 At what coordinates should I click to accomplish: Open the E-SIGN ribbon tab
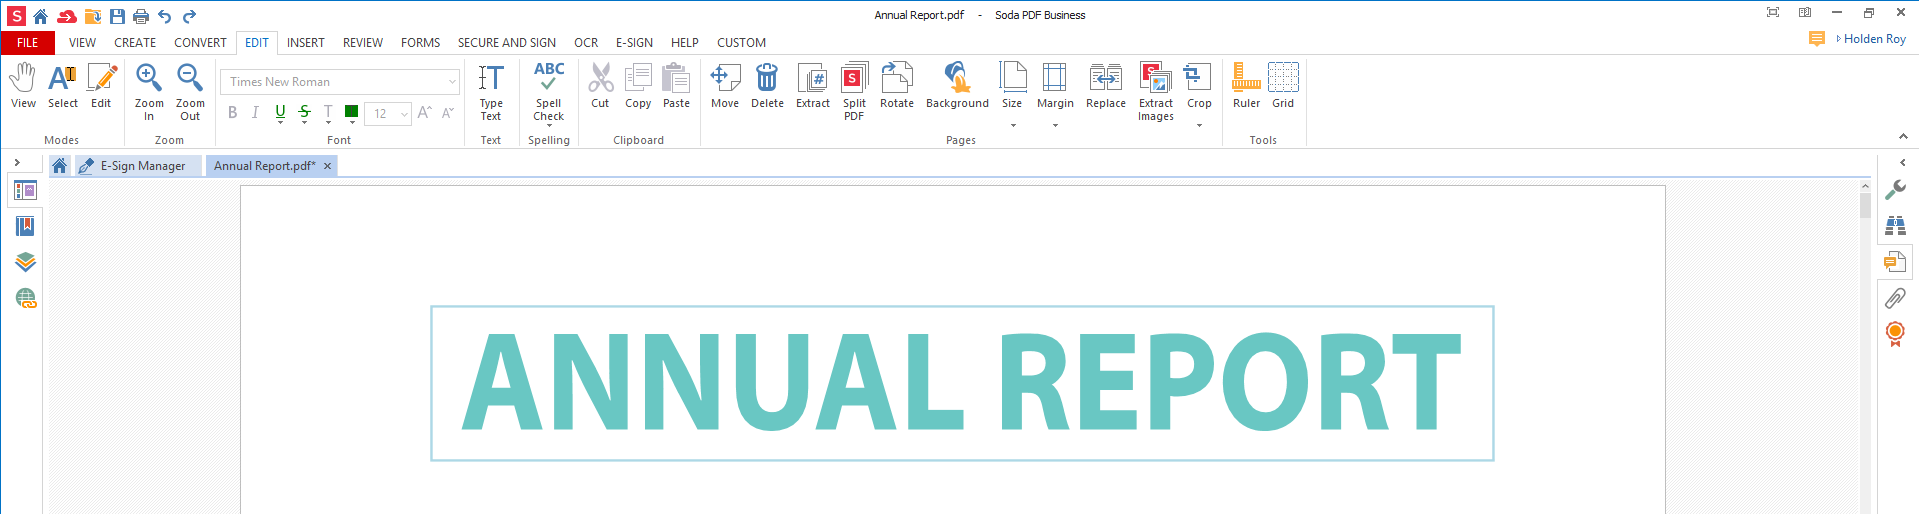tap(634, 43)
